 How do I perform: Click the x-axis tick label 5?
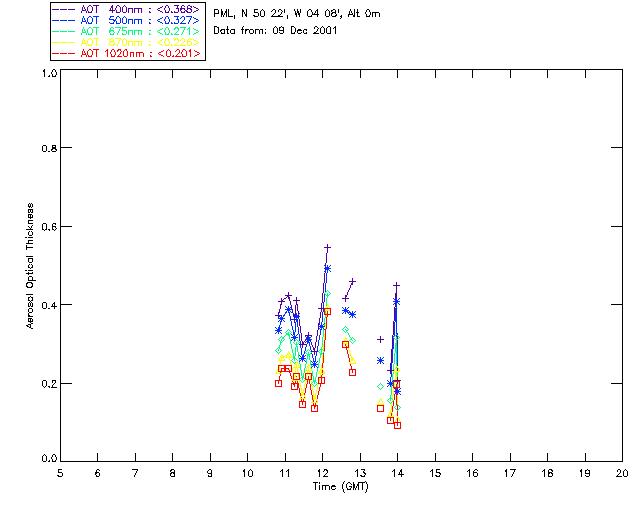[x=60, y=473]
